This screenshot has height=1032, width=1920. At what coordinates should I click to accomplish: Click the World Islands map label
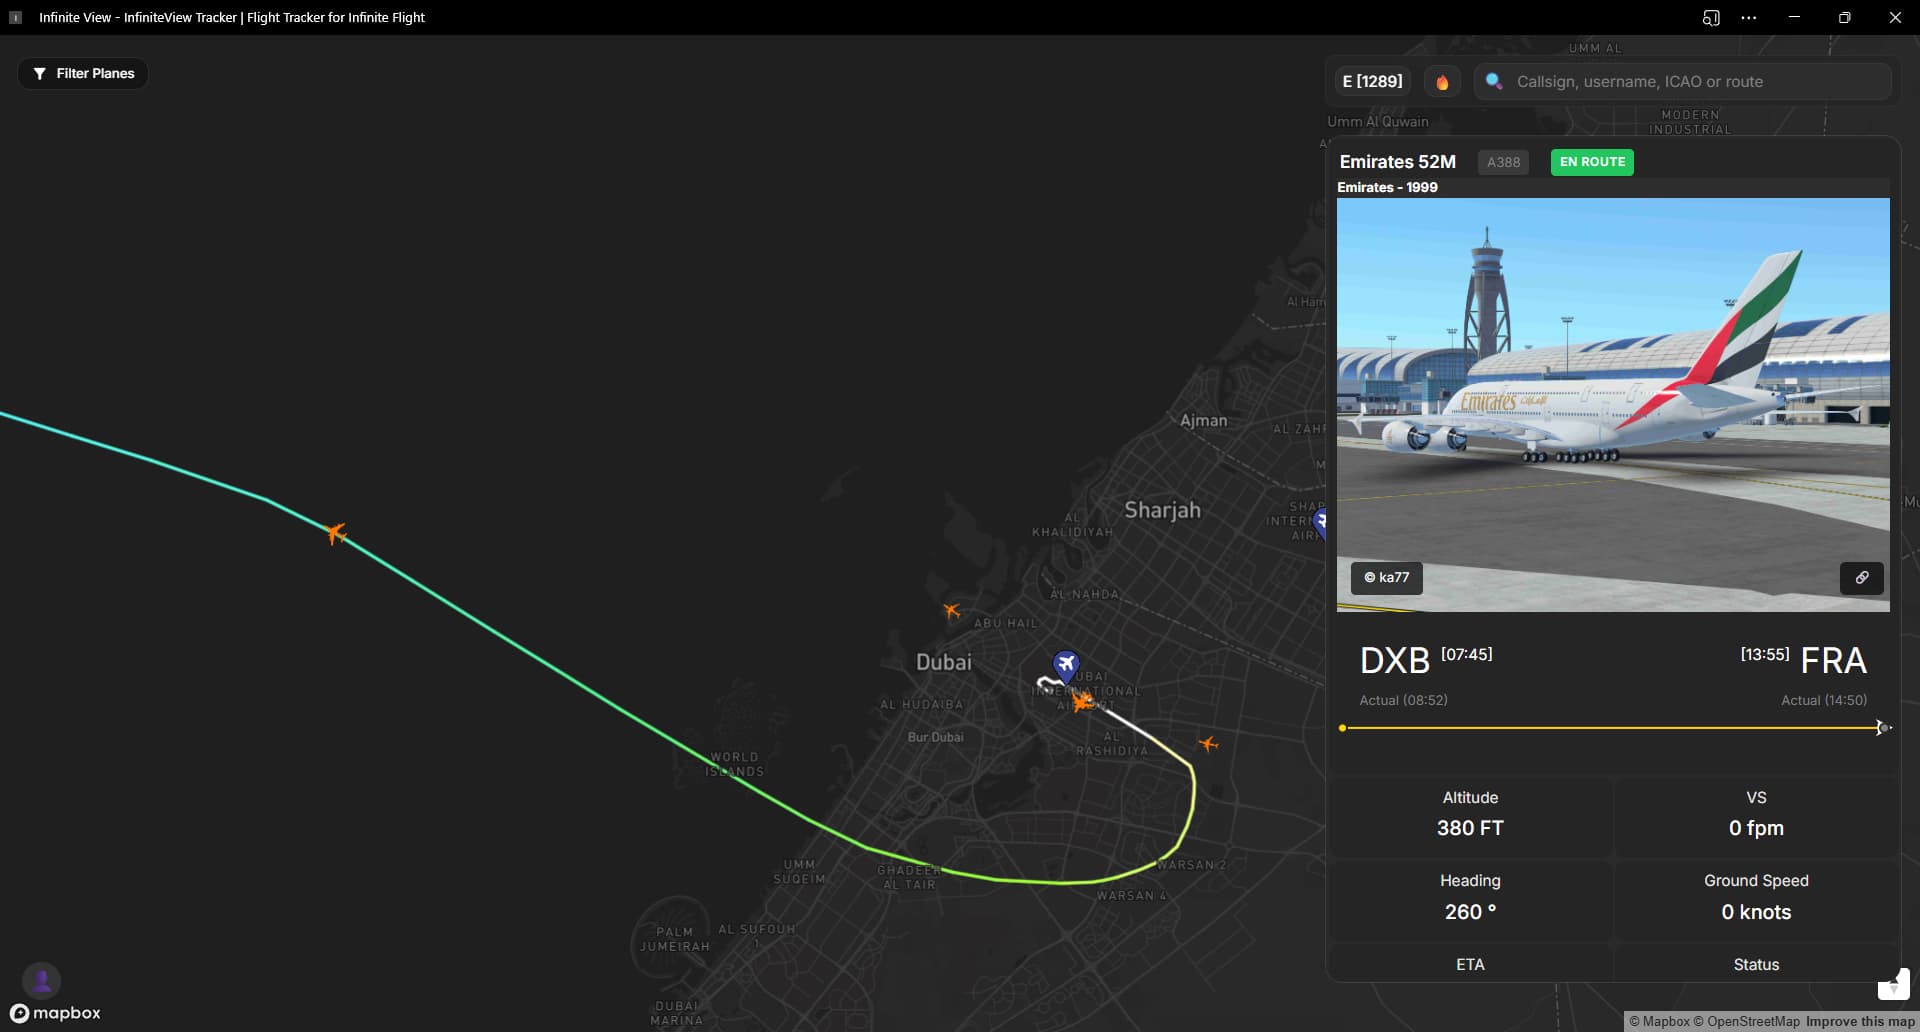[x=735, y=764]
